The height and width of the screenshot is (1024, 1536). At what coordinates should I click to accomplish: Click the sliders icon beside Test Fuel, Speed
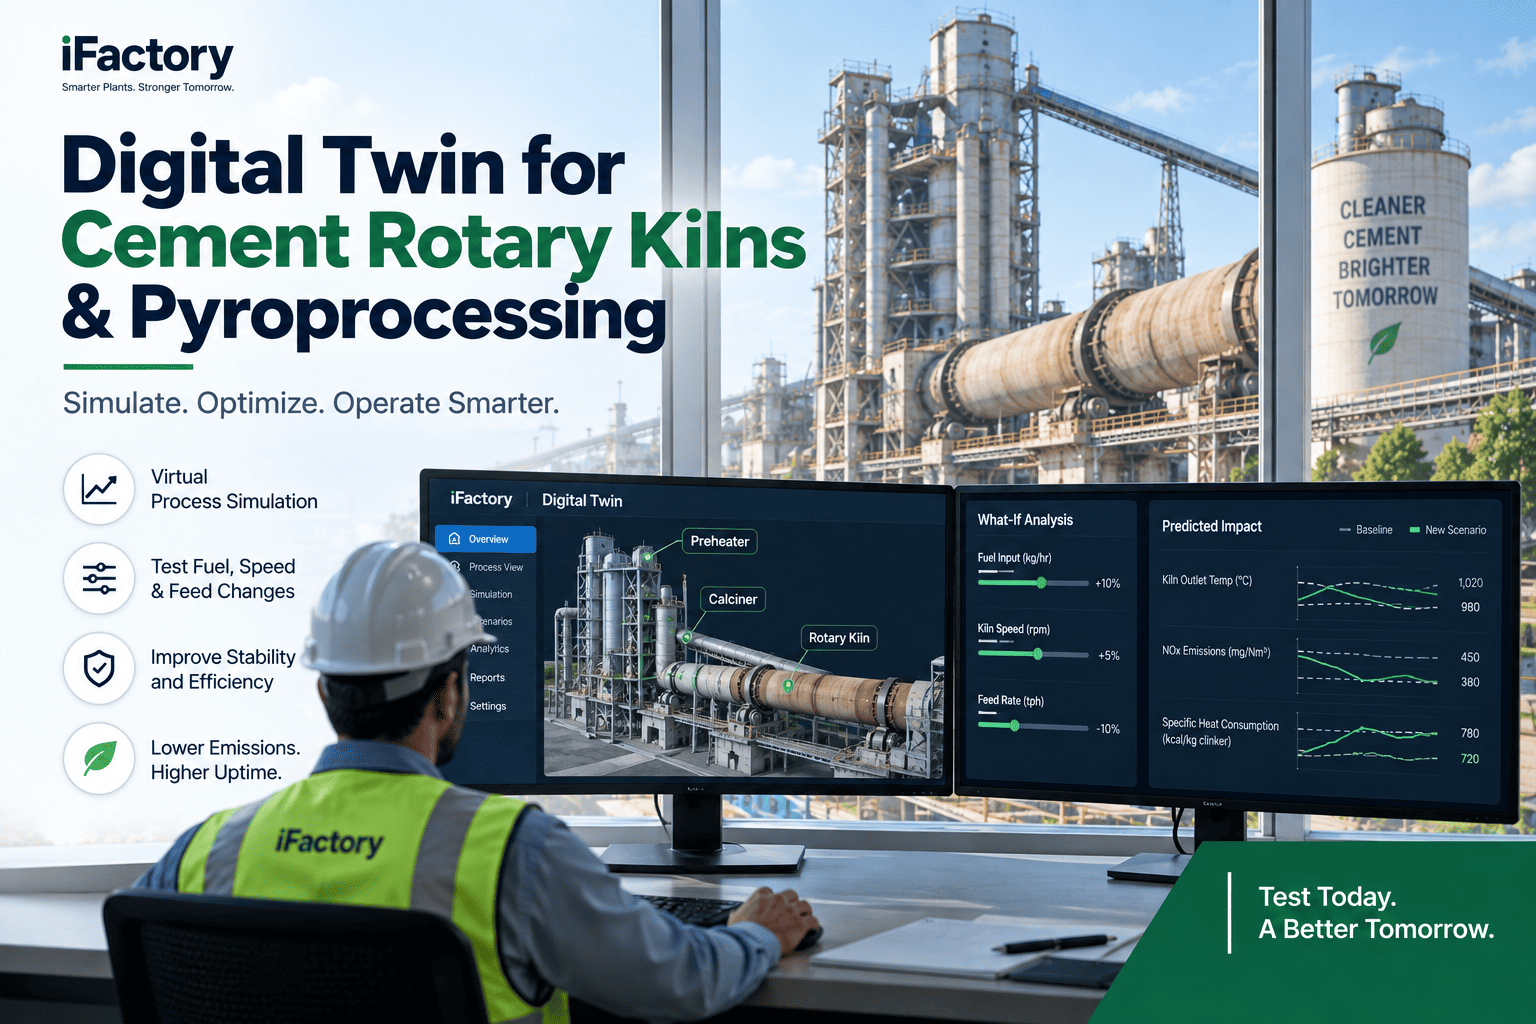(99, 579)
